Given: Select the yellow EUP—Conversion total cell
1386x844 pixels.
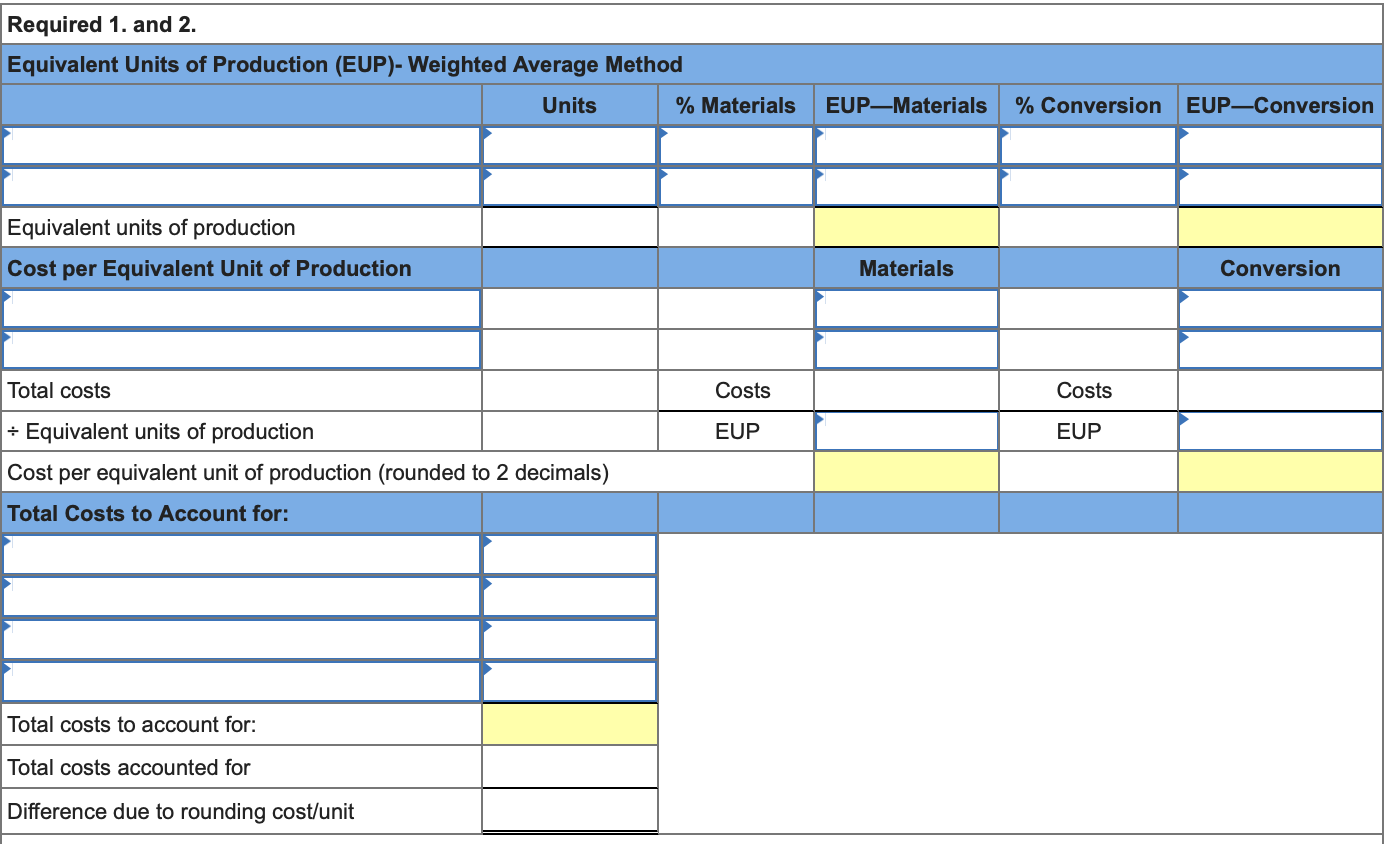Looking at the screenshot, I should click(x=1278, y=227).
